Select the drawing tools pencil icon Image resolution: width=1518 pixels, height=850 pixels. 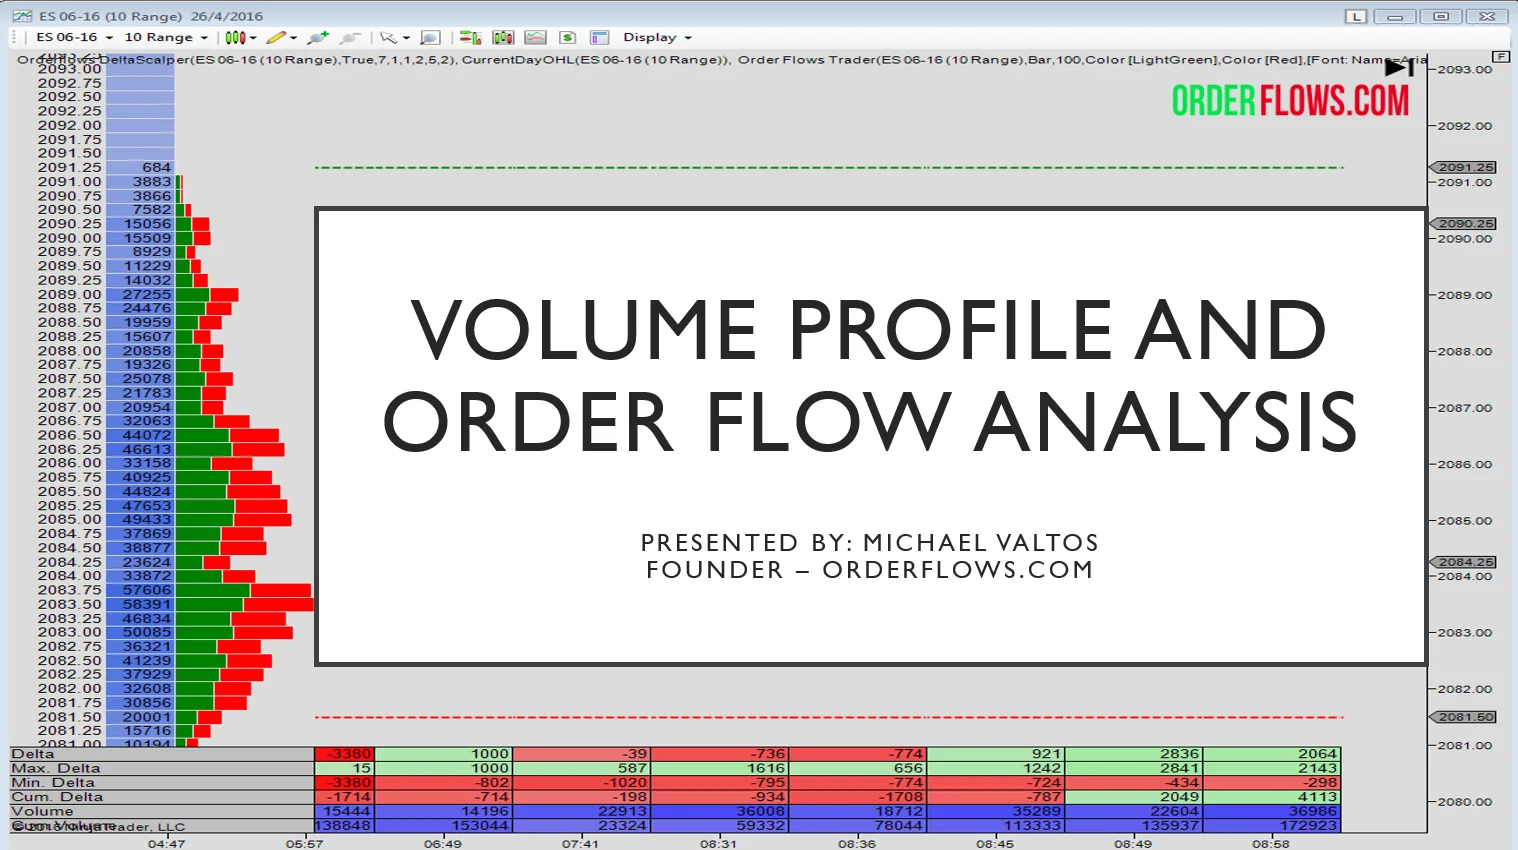pyautogui.click(x=276, y=38)
